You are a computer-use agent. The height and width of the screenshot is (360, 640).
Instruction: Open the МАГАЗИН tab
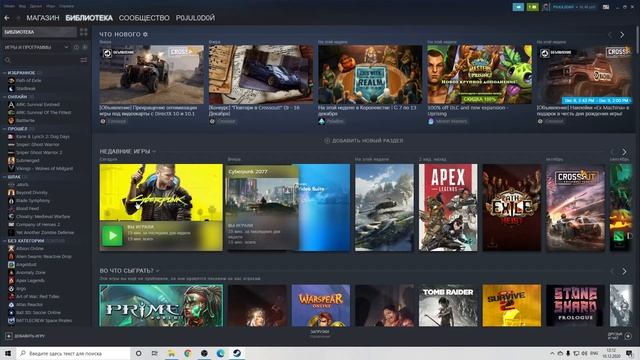pos(43,18)
